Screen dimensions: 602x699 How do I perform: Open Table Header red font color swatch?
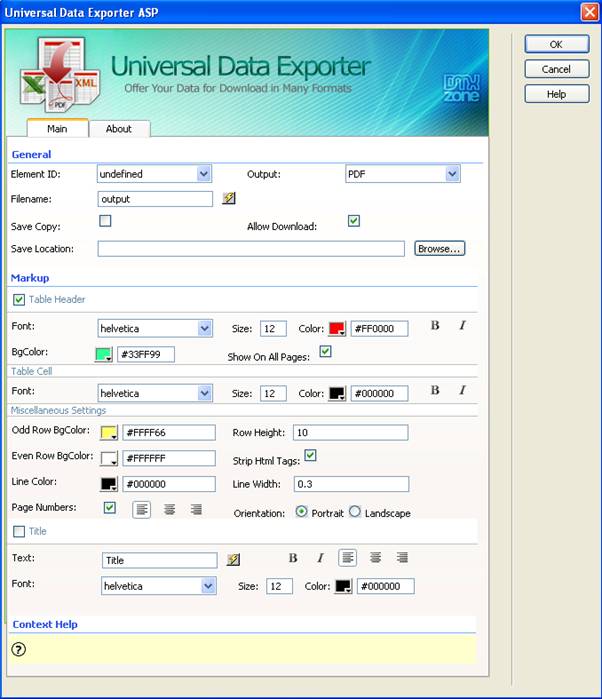pyautogui.click(x=337, y=329)
